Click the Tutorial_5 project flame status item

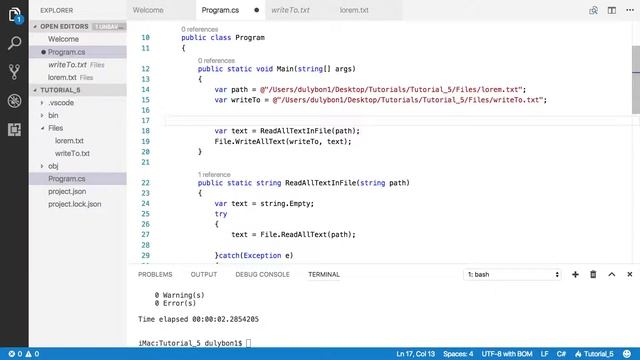(594, 354)
